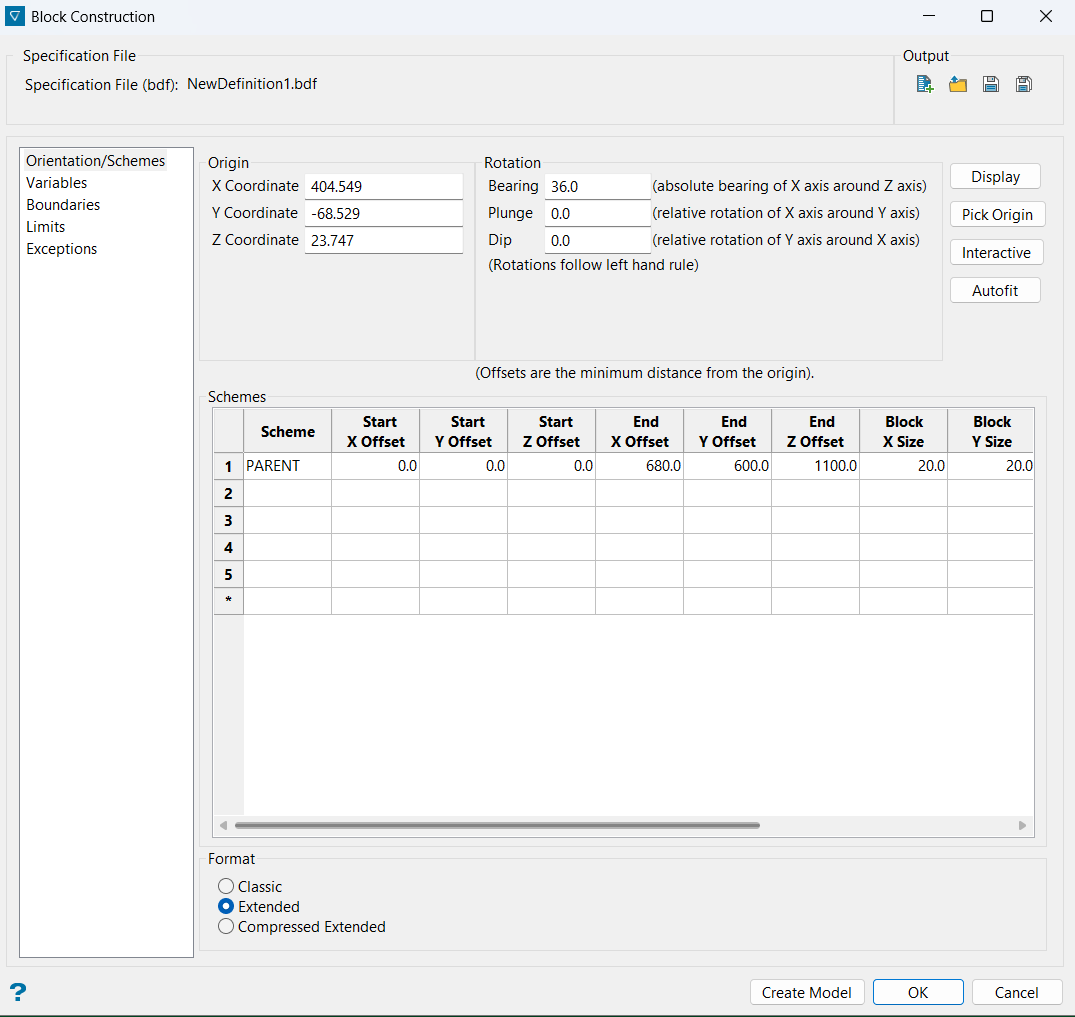Click the Pick Origin button
The width and height of the screenshot is (1075, 1017).
[997, 215]
